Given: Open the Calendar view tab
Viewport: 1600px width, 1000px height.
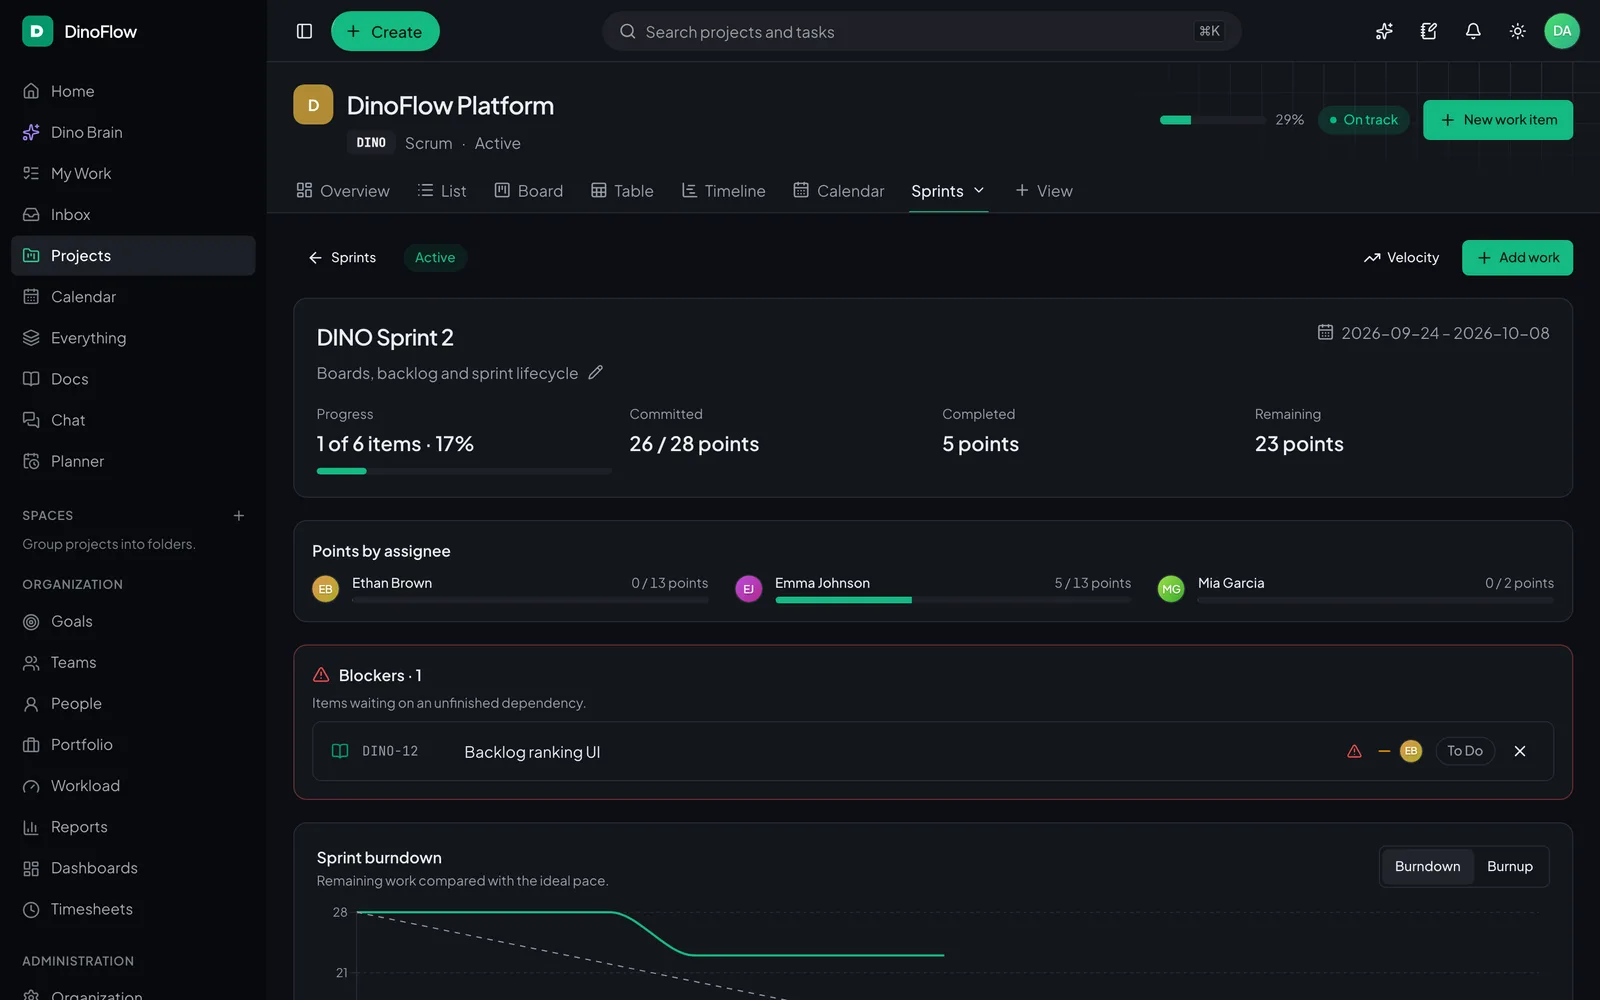Looking at the screenshot, I should tap(839, 190).
